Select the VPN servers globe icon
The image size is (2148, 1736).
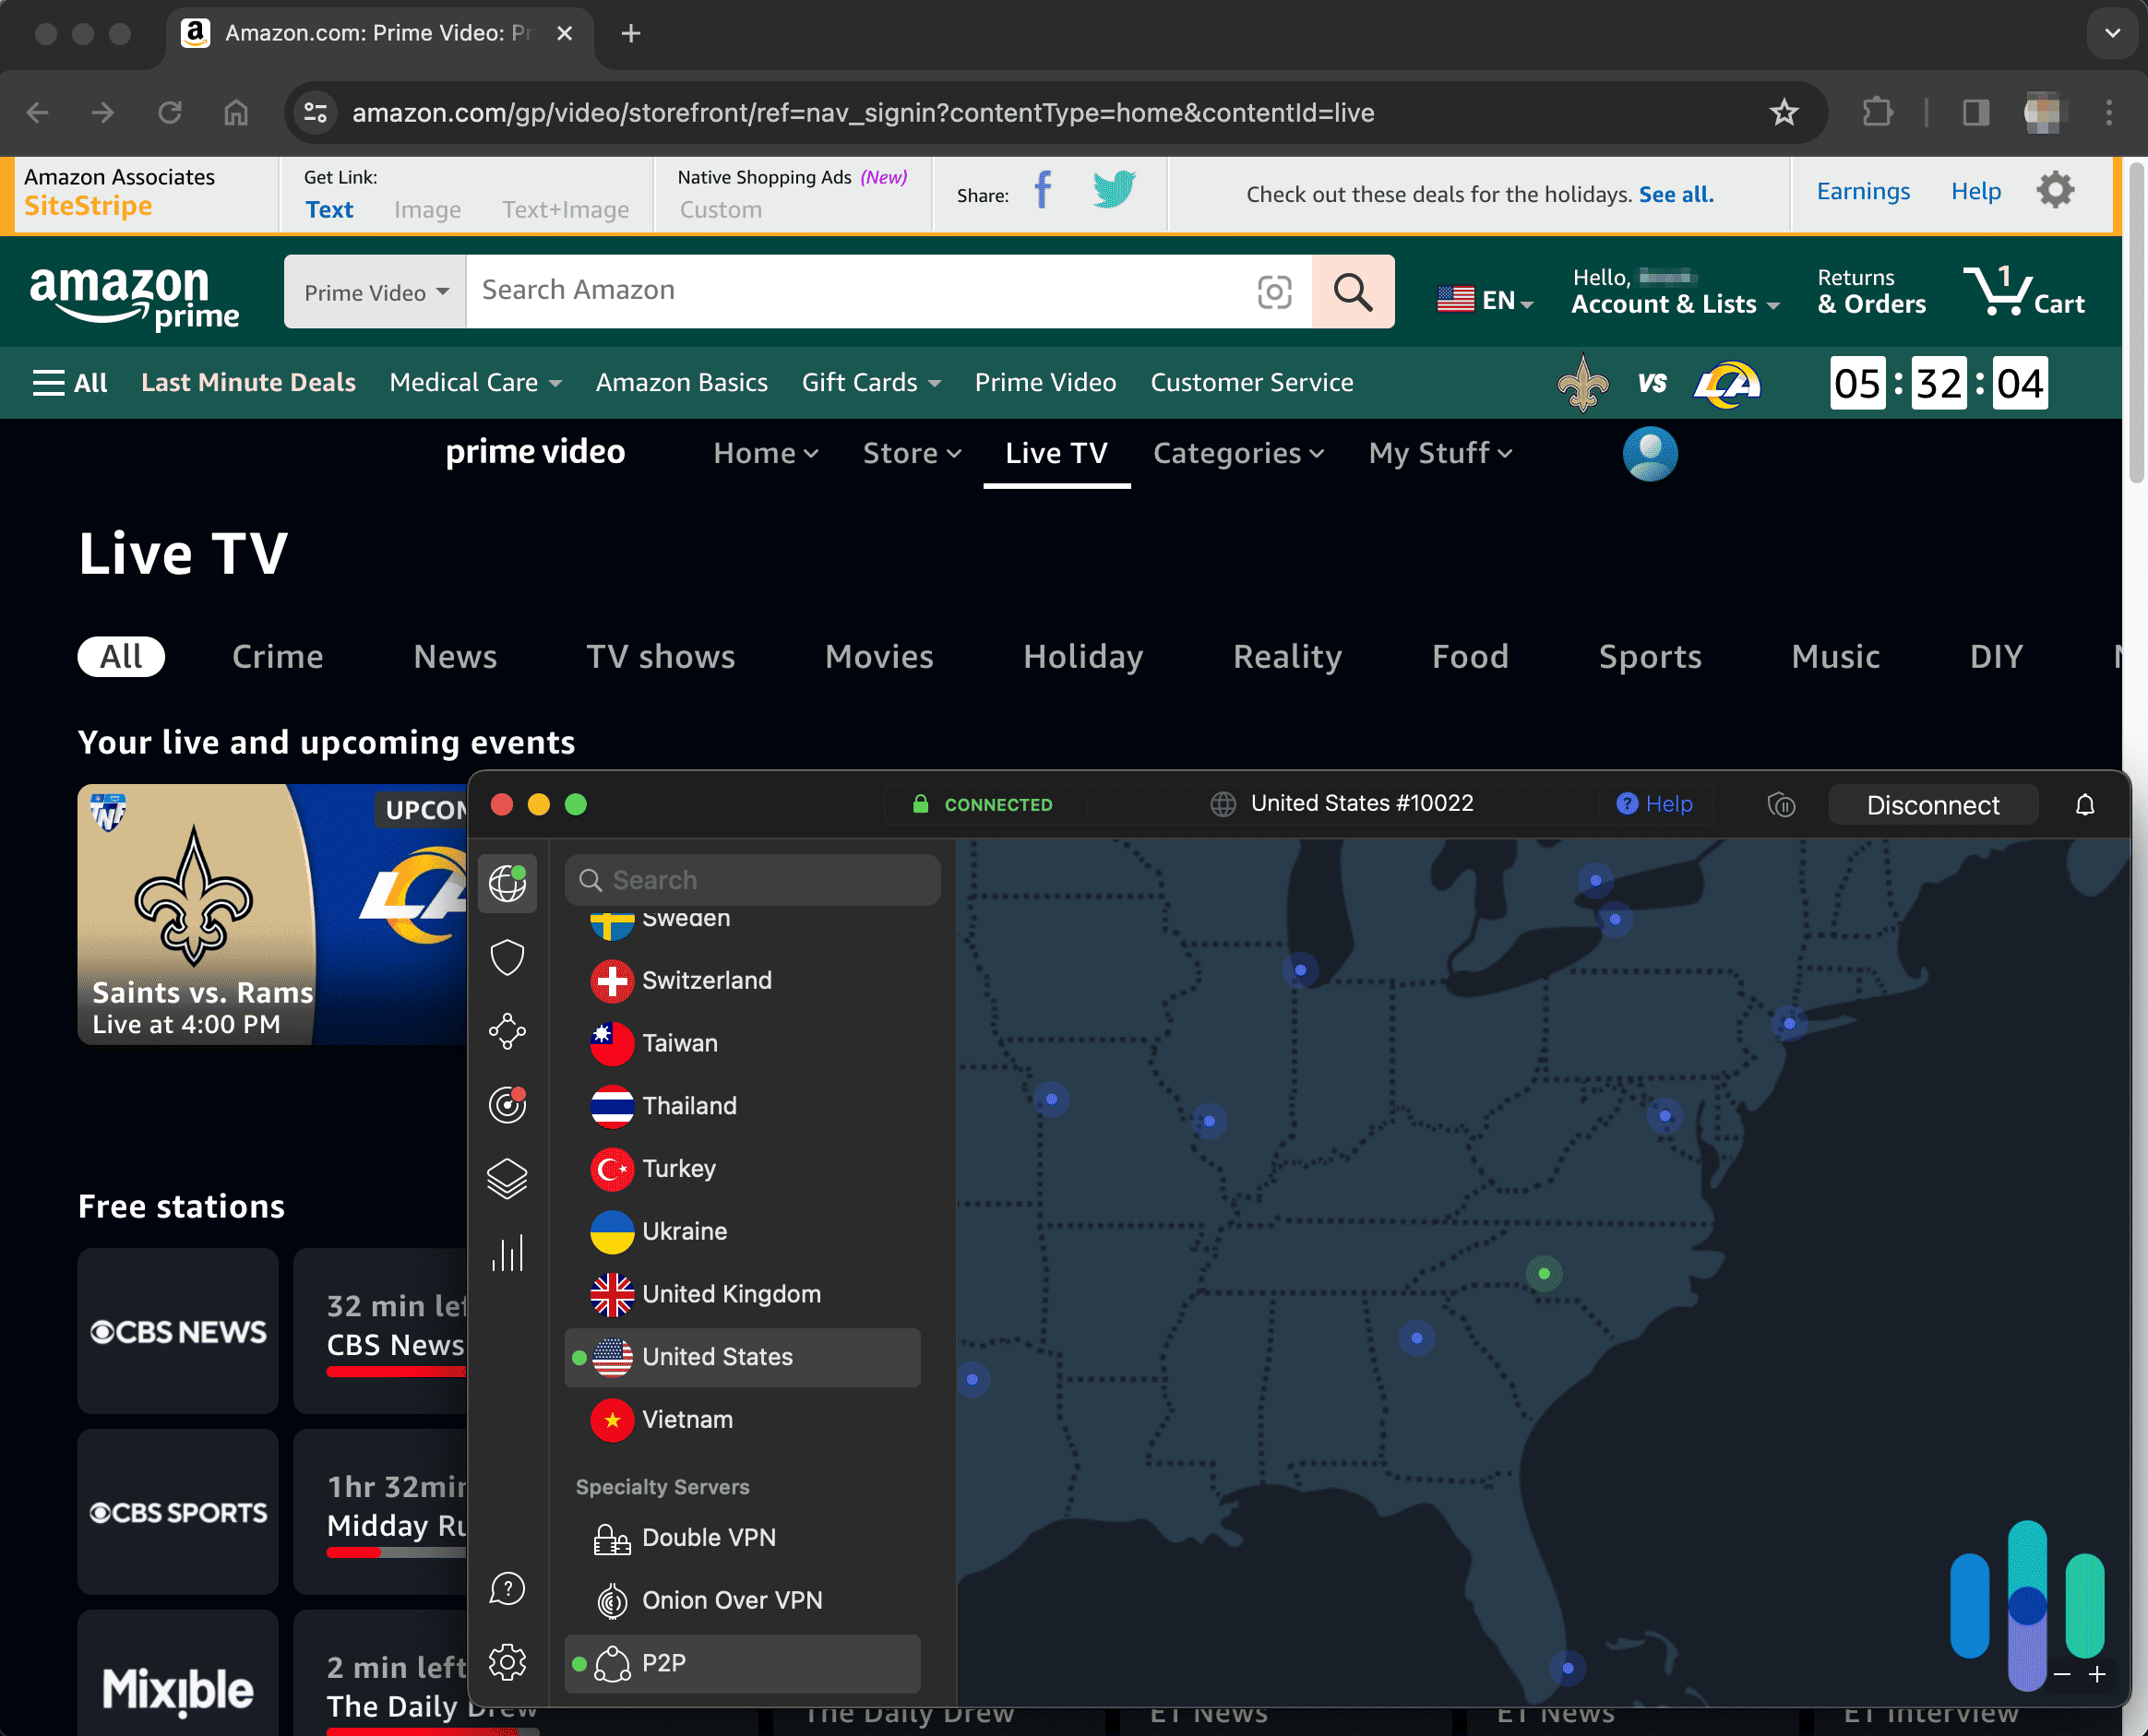tap(508, 883)
